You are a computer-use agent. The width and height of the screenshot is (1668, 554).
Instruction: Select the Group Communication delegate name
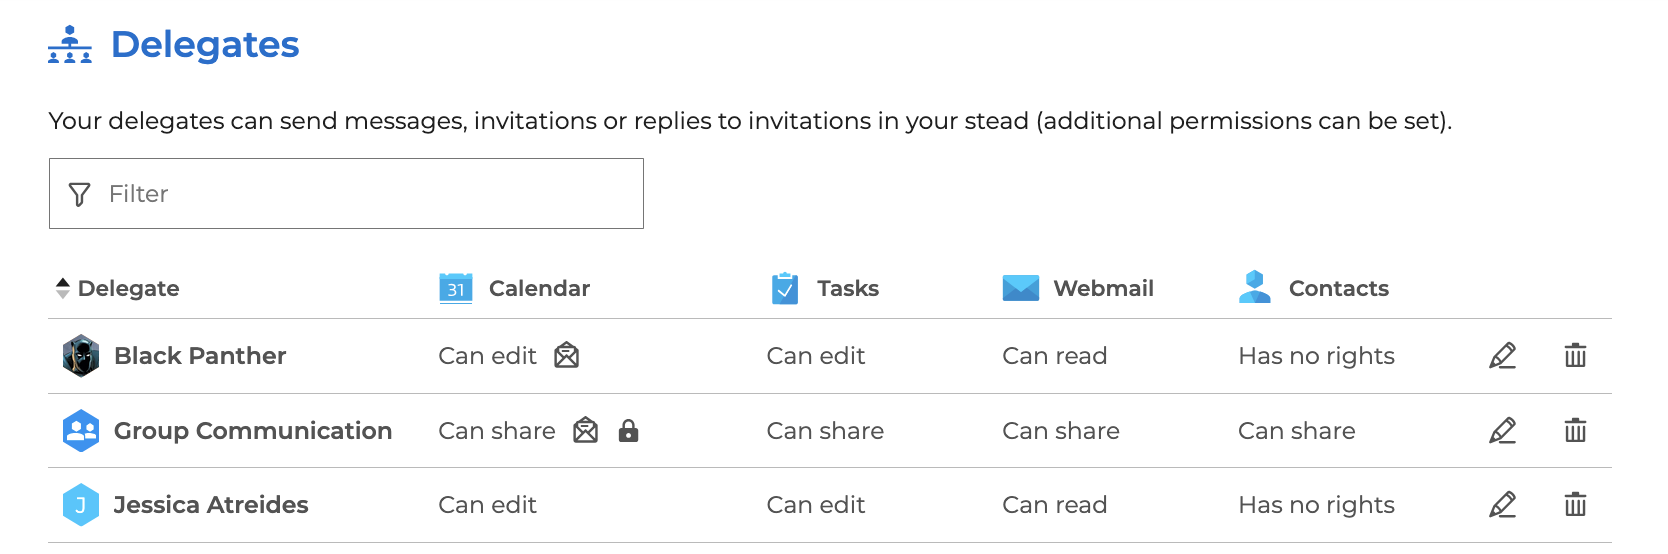tap(252, 431)
